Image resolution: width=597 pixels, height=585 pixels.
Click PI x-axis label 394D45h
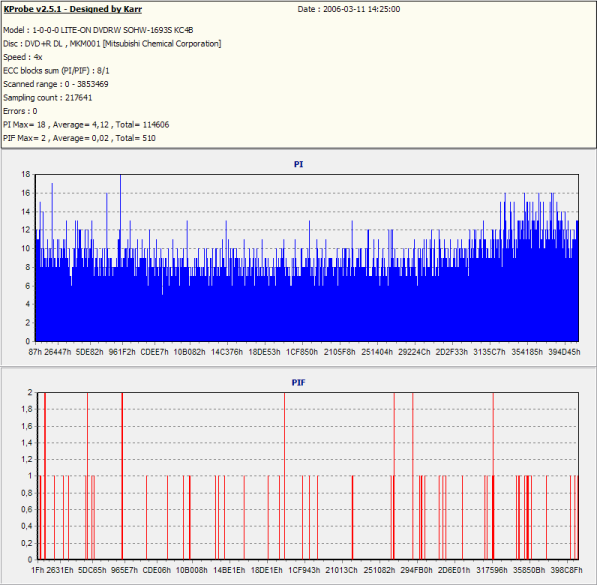564,352
